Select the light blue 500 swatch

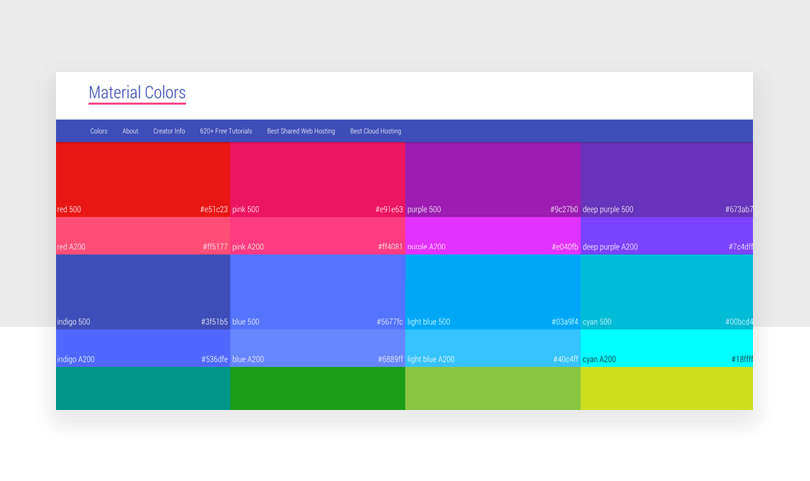493,292
